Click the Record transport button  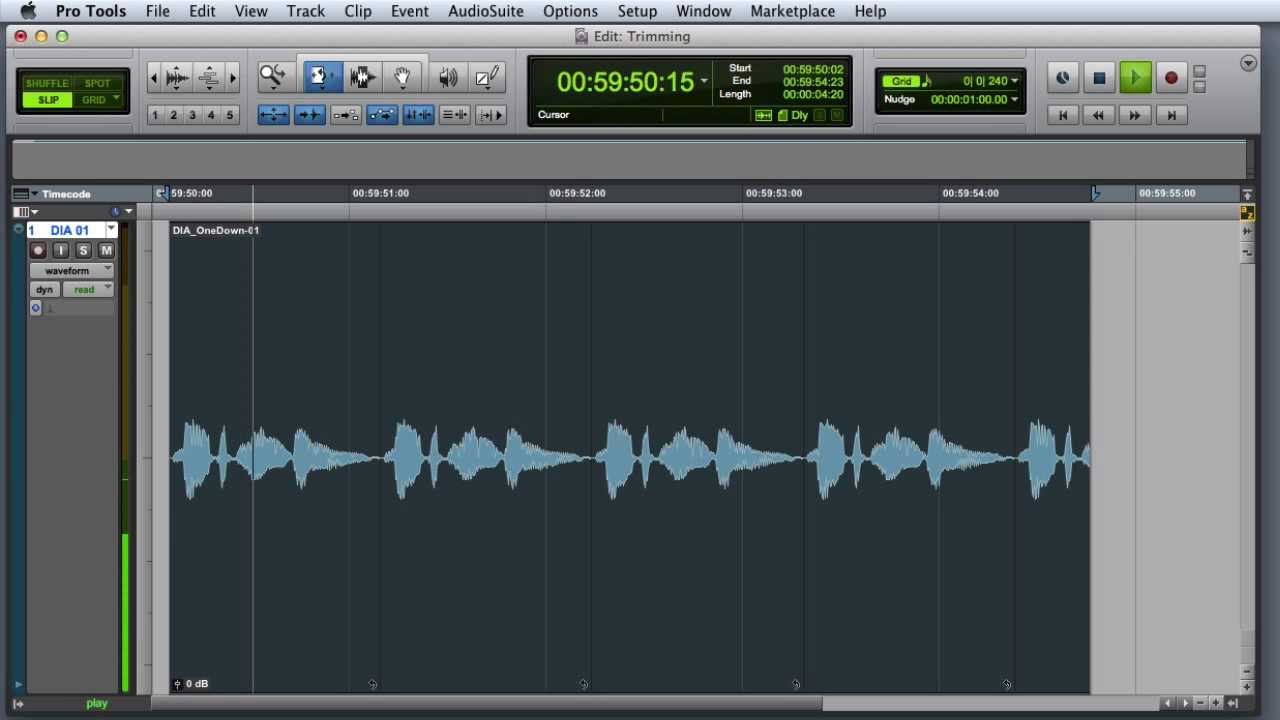click(1171, 78)
